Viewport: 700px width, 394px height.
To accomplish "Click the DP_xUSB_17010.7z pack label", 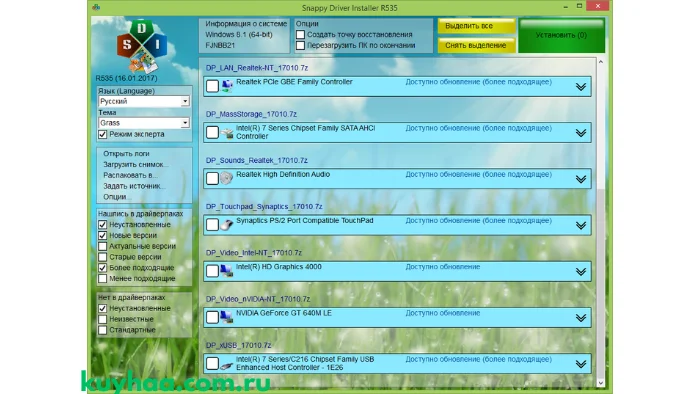I will tap(238, 345).
